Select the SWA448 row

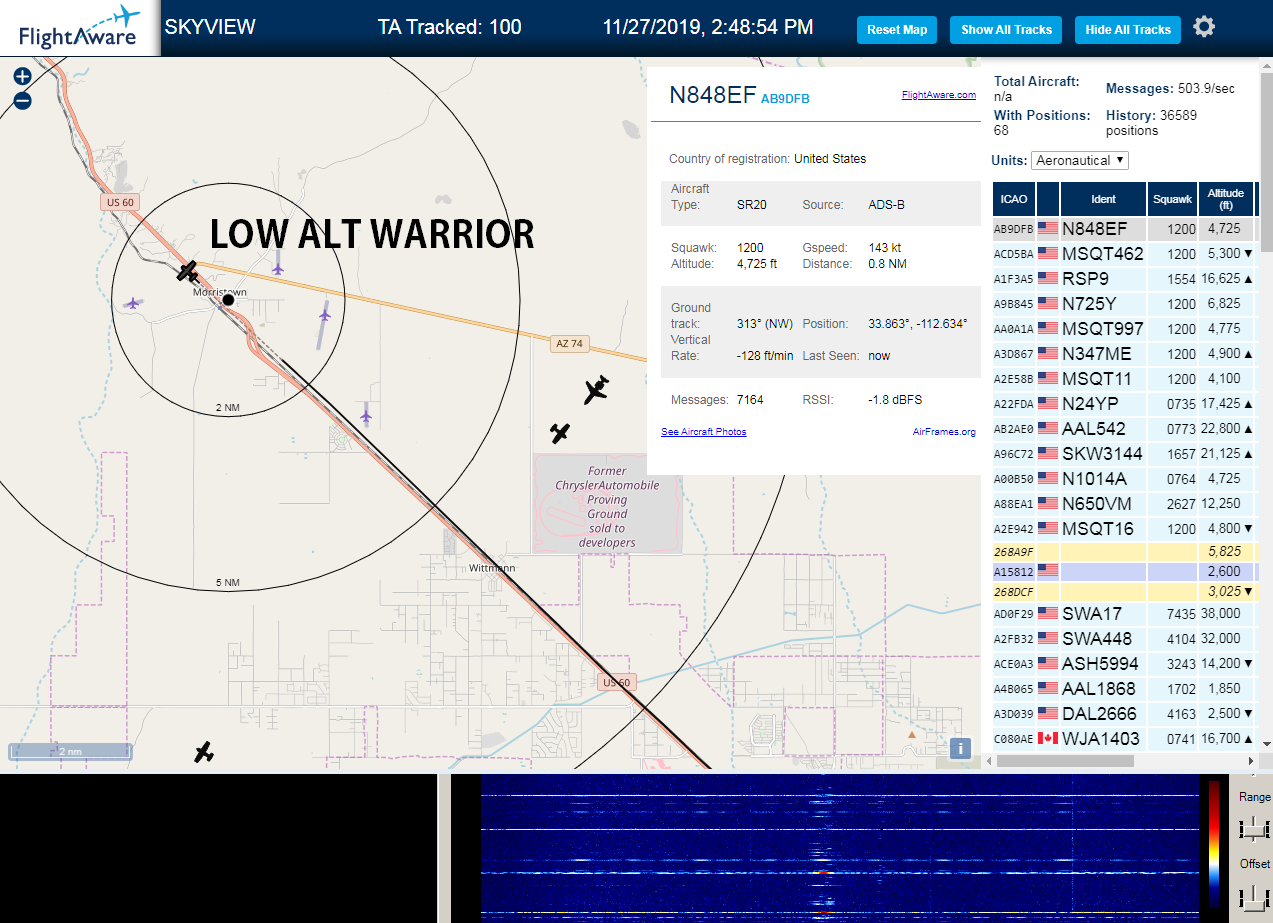(1125, 639)
